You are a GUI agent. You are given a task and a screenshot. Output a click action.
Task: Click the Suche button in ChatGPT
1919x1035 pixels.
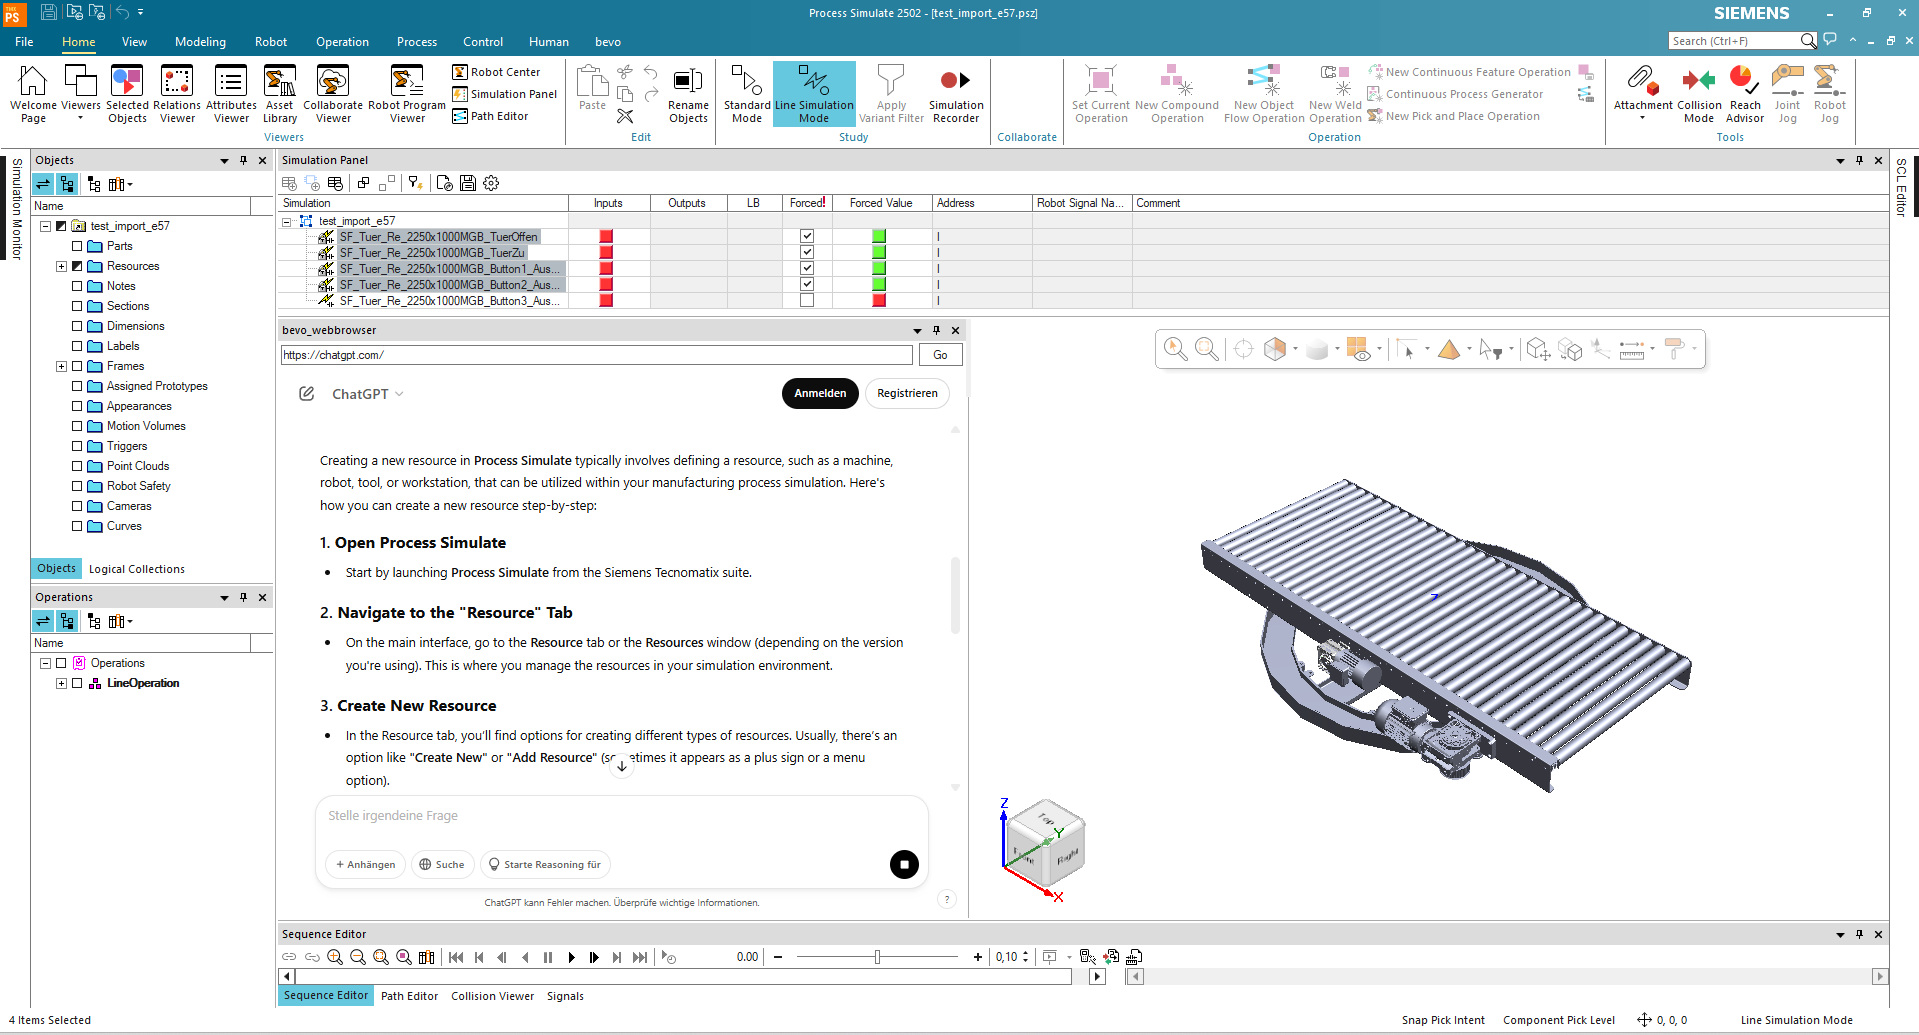441,865
